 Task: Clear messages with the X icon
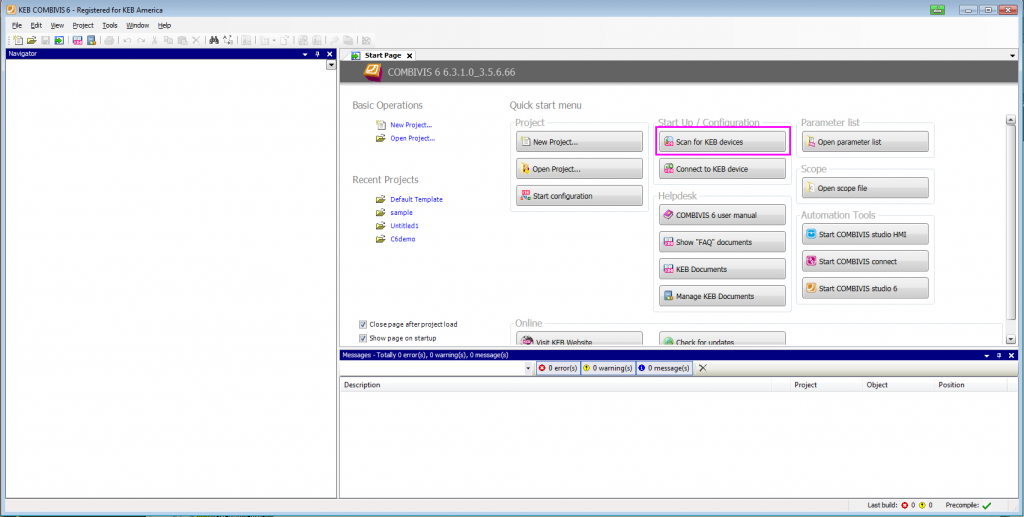click(703, 368)
